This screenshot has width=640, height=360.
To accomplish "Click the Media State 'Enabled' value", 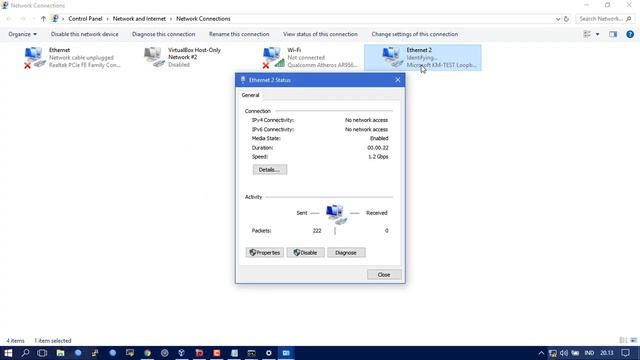I will [x=379, y=138].
